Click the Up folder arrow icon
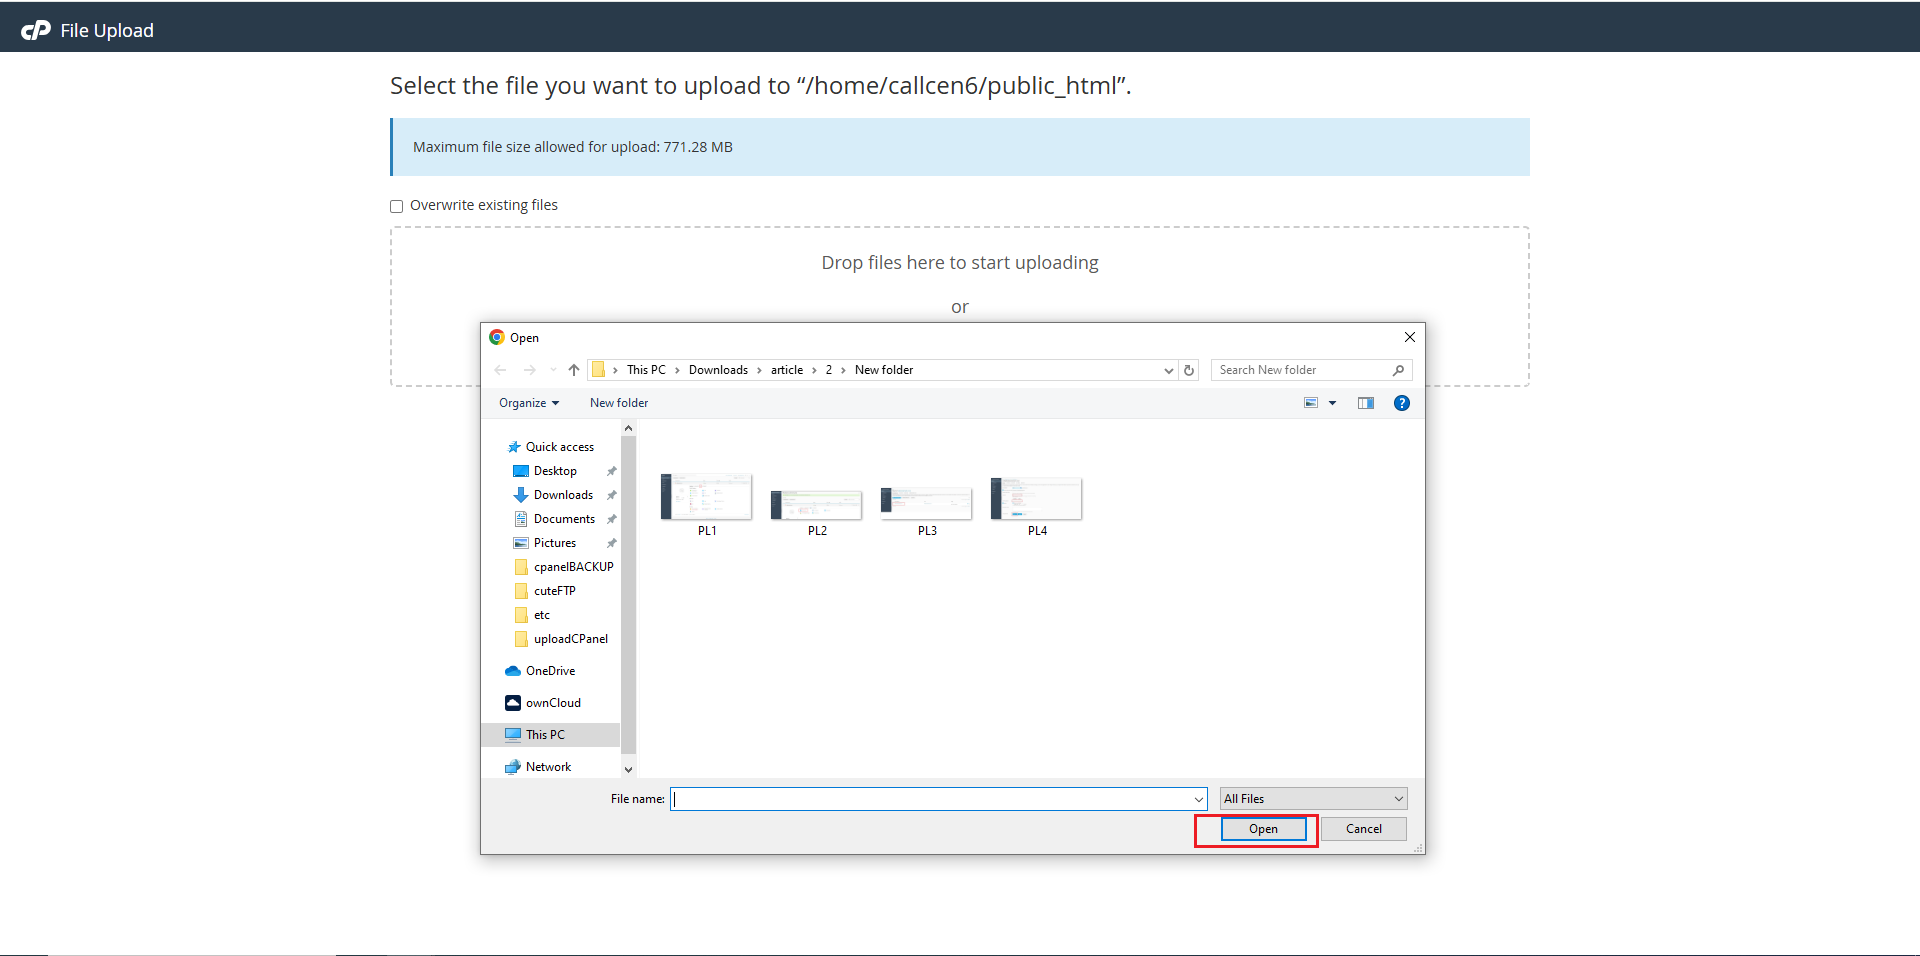 click(574, 370)
